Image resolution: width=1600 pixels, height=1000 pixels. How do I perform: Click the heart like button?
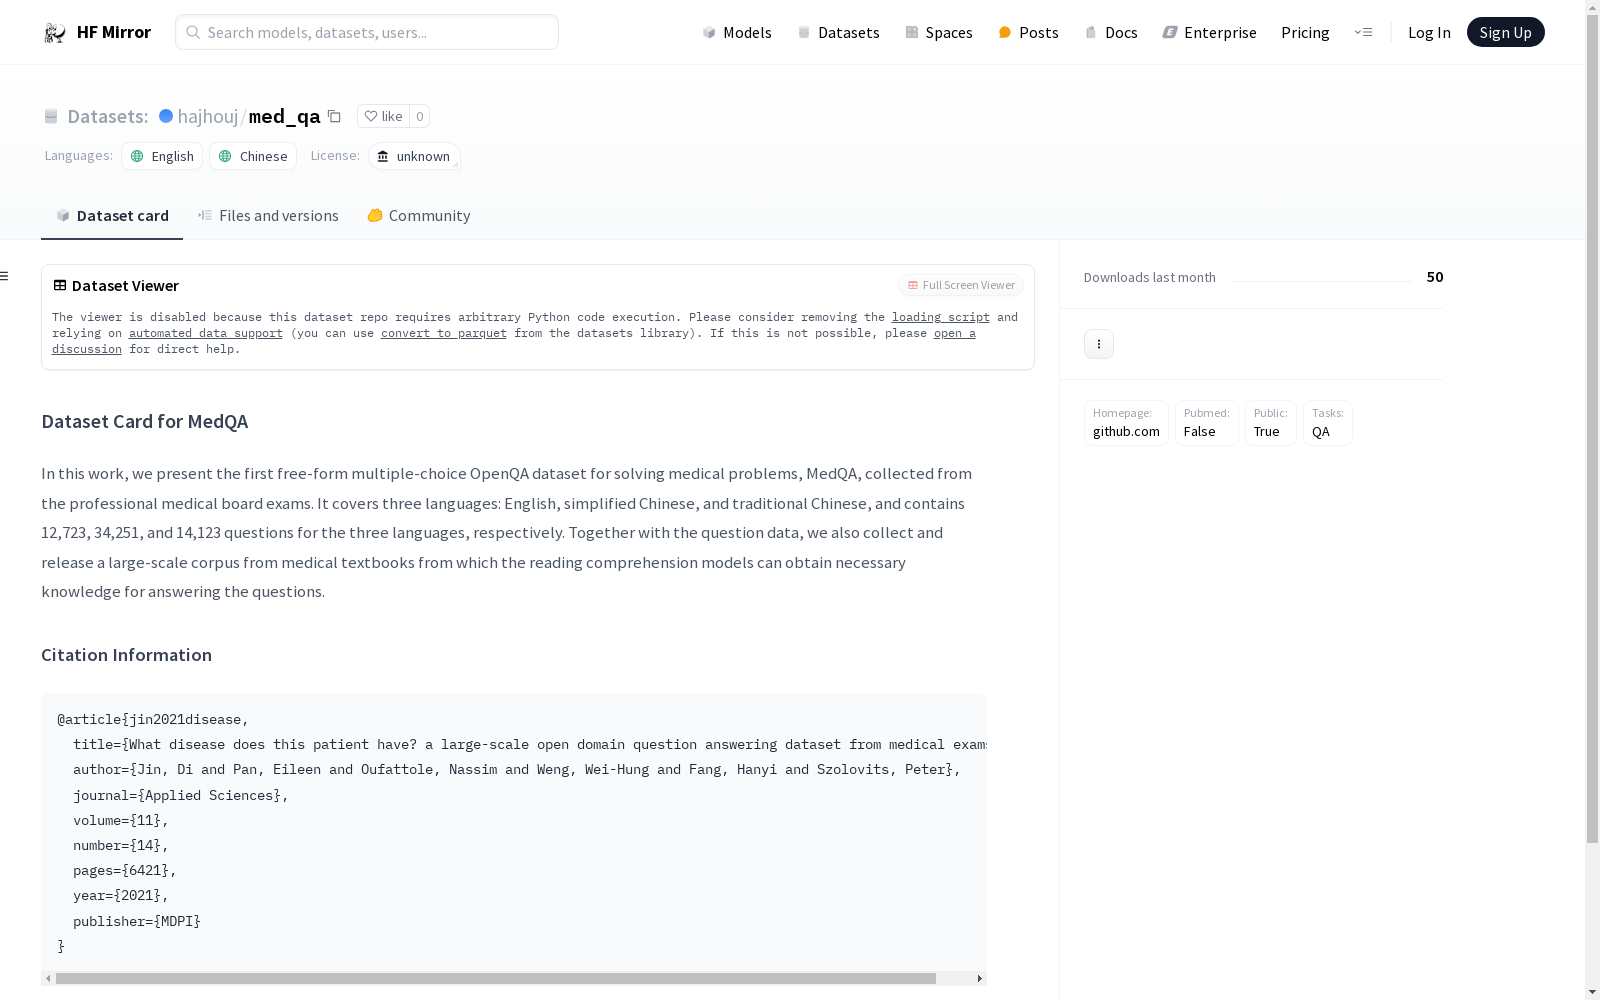tap(383, 116)
